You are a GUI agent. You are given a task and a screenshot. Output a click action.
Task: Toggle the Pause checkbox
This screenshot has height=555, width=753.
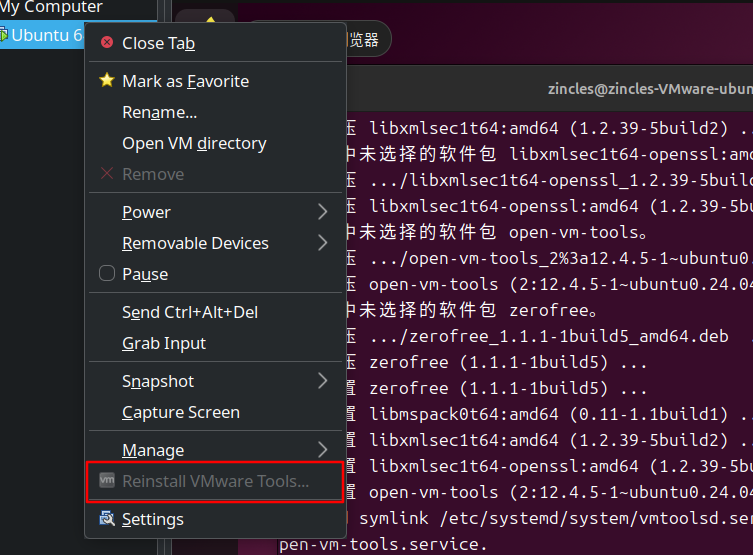point(107,274)
